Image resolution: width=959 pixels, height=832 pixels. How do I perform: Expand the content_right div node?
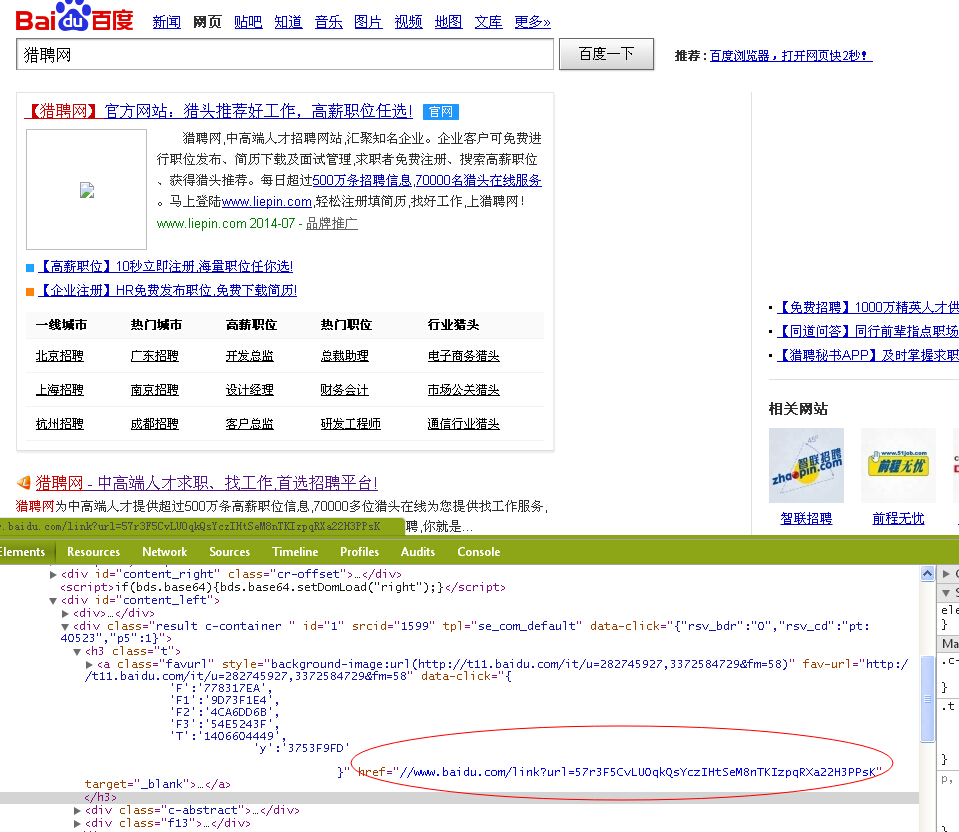pyautogui.click(x=53, y=574)
